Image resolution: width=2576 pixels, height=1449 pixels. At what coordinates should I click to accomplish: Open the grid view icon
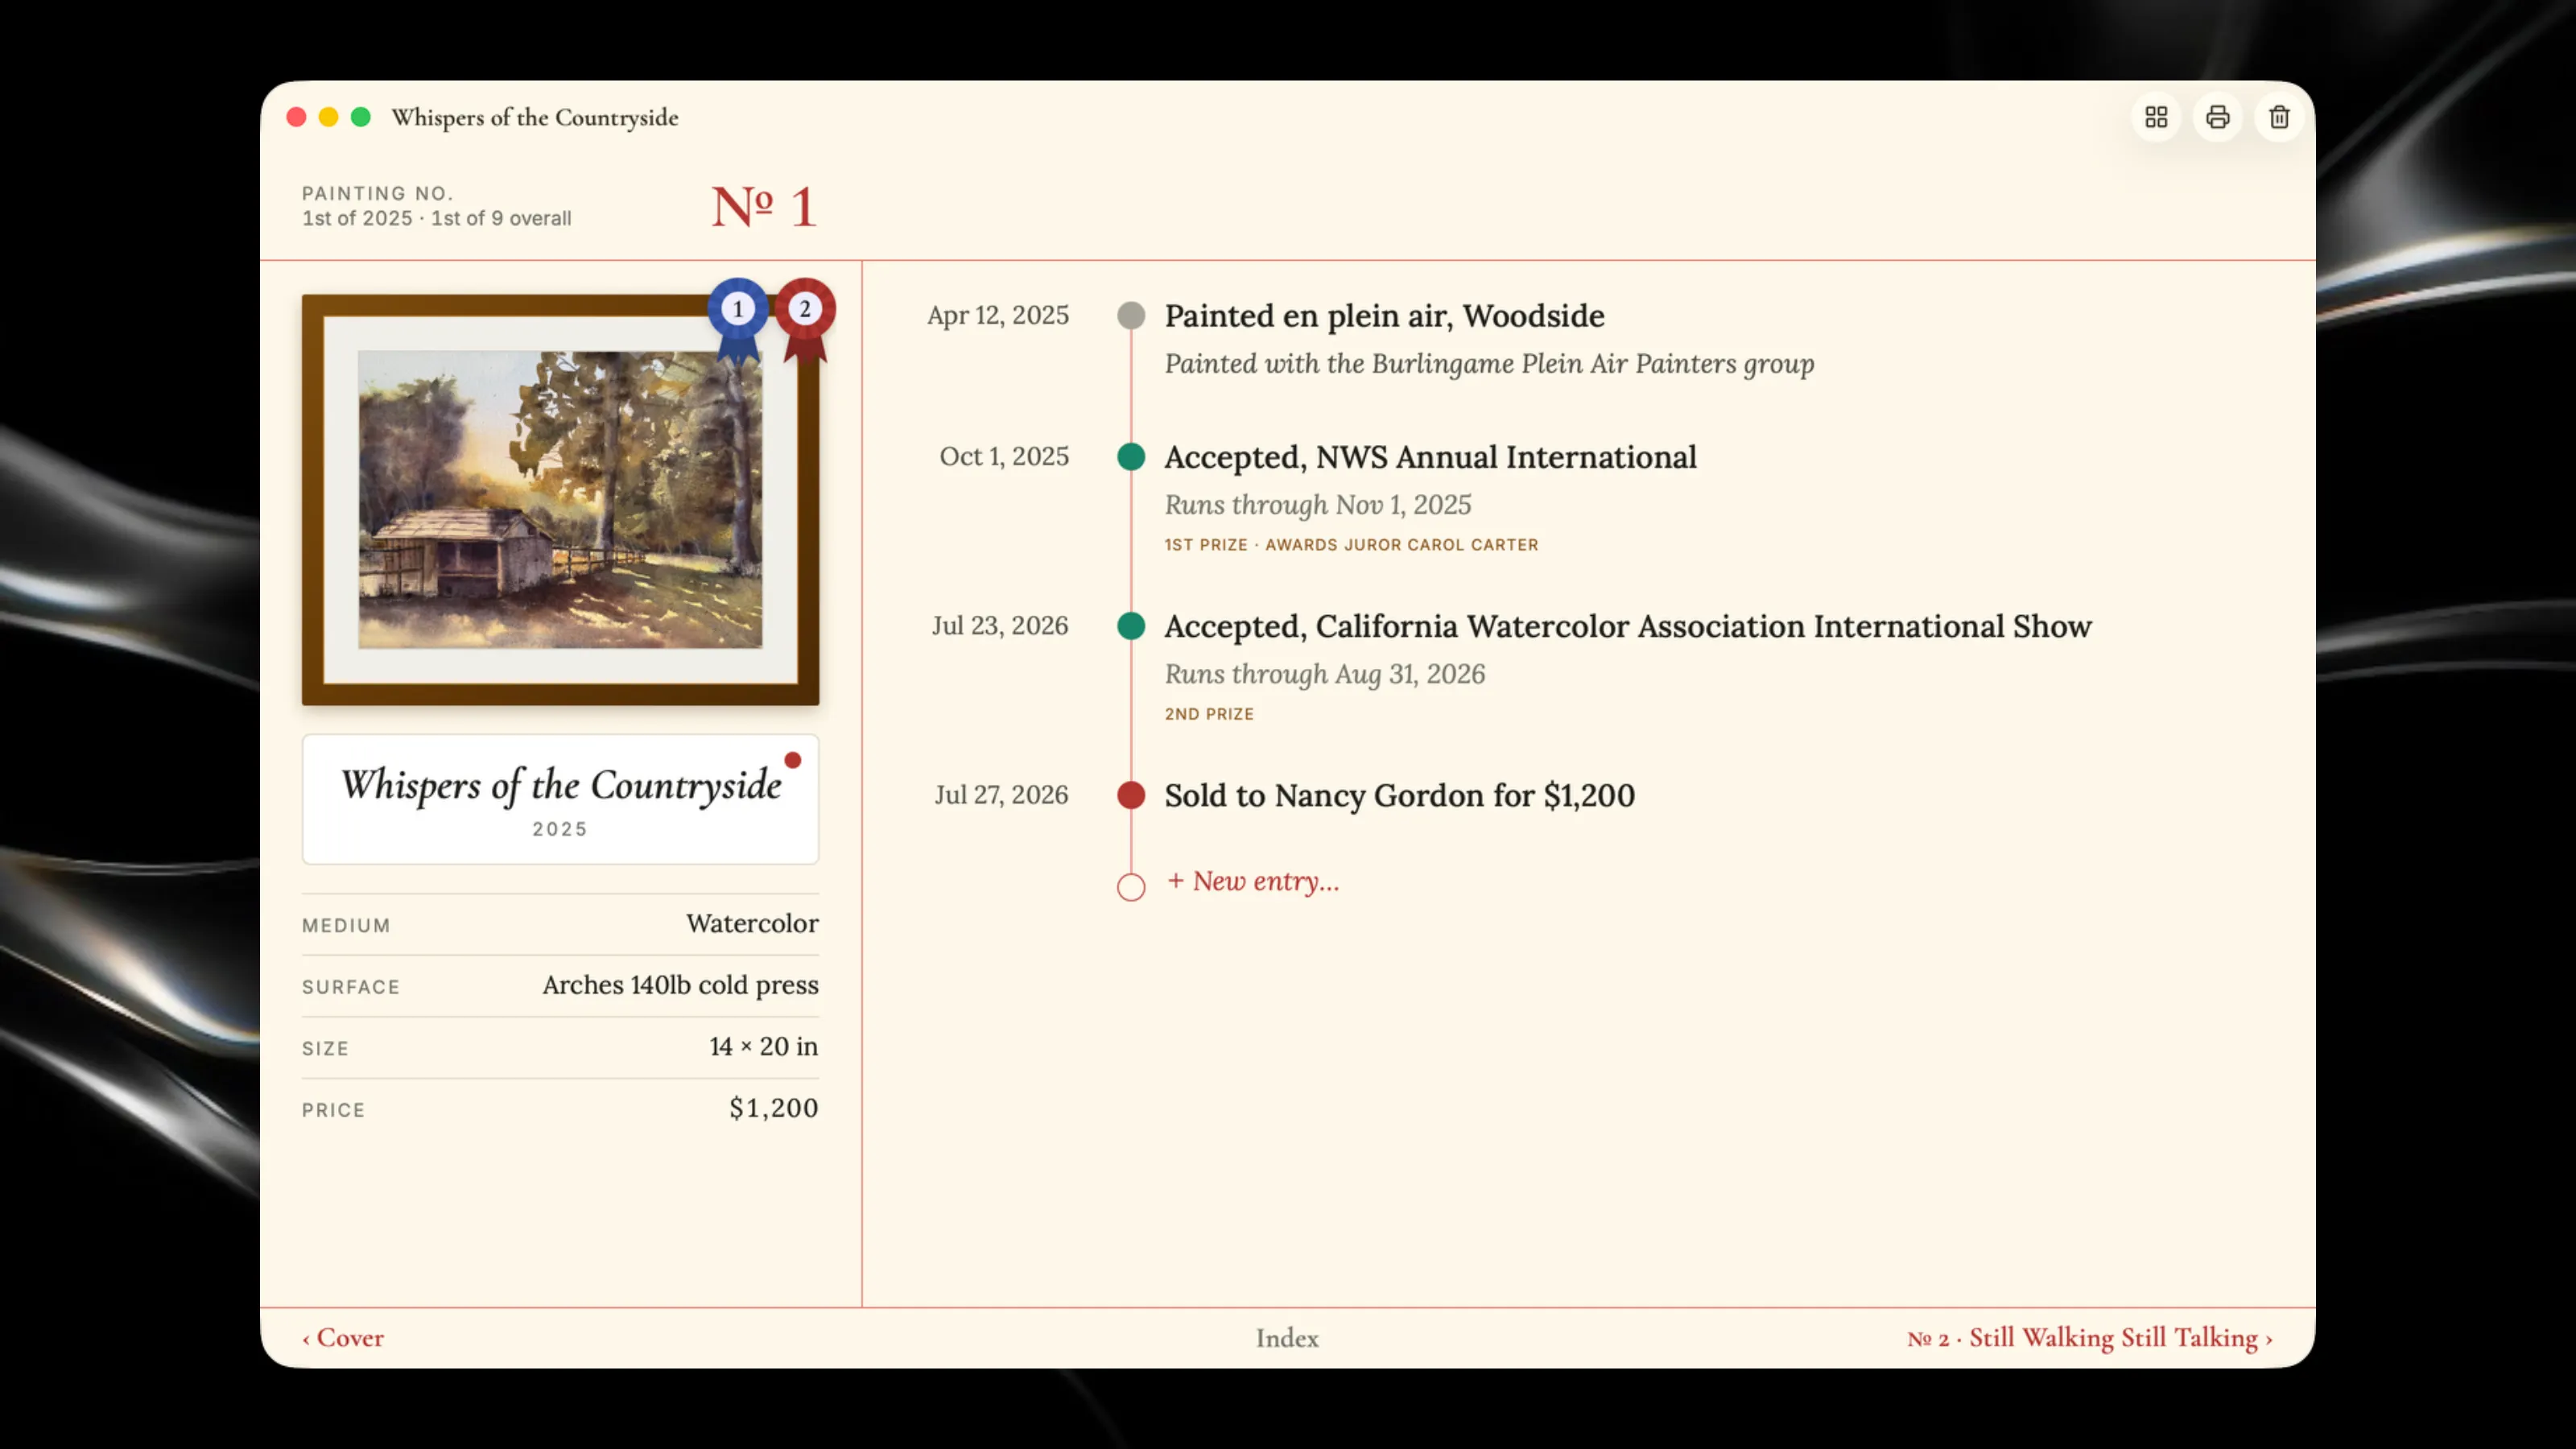(x=2156, y=117)
